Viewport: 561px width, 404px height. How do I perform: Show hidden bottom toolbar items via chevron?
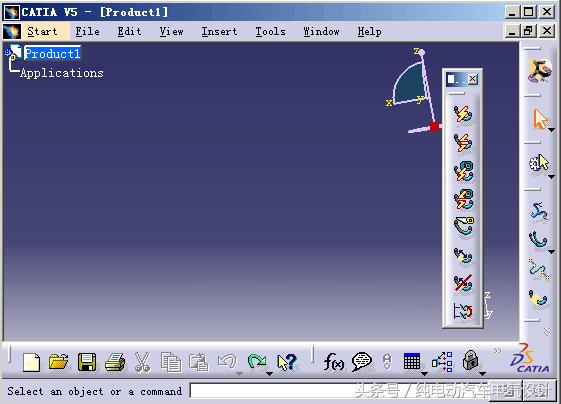point(497,351)
